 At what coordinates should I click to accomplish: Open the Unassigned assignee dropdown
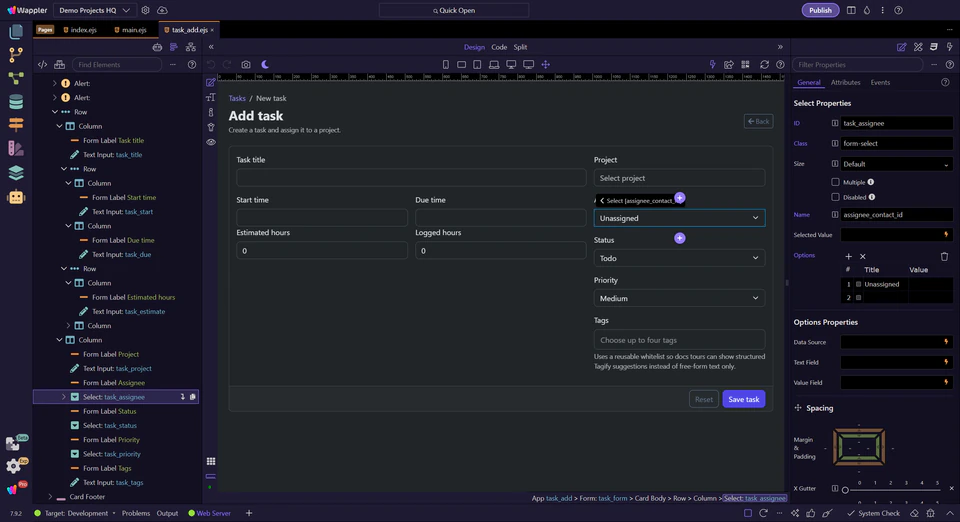point(679,218)
